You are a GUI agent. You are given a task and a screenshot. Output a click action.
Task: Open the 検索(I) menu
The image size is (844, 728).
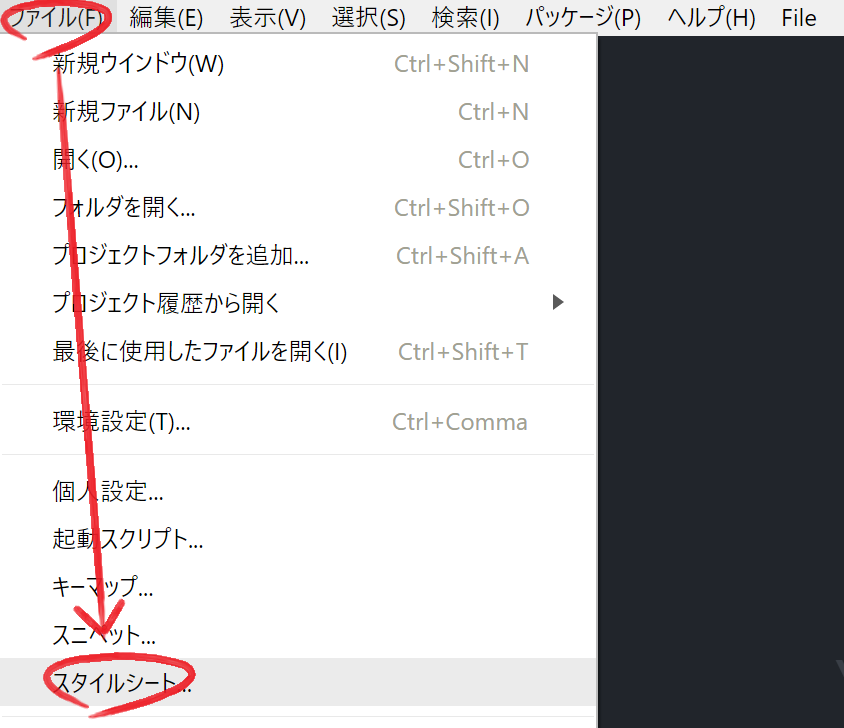(466, 18)
